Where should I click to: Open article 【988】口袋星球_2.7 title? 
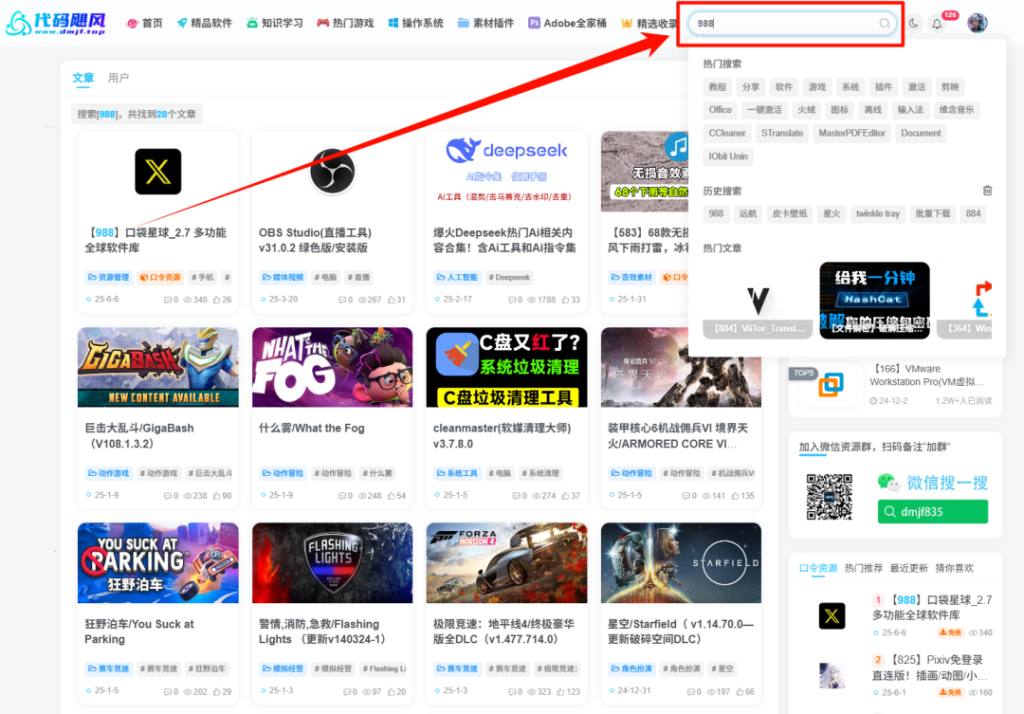(x=155, y=240)
